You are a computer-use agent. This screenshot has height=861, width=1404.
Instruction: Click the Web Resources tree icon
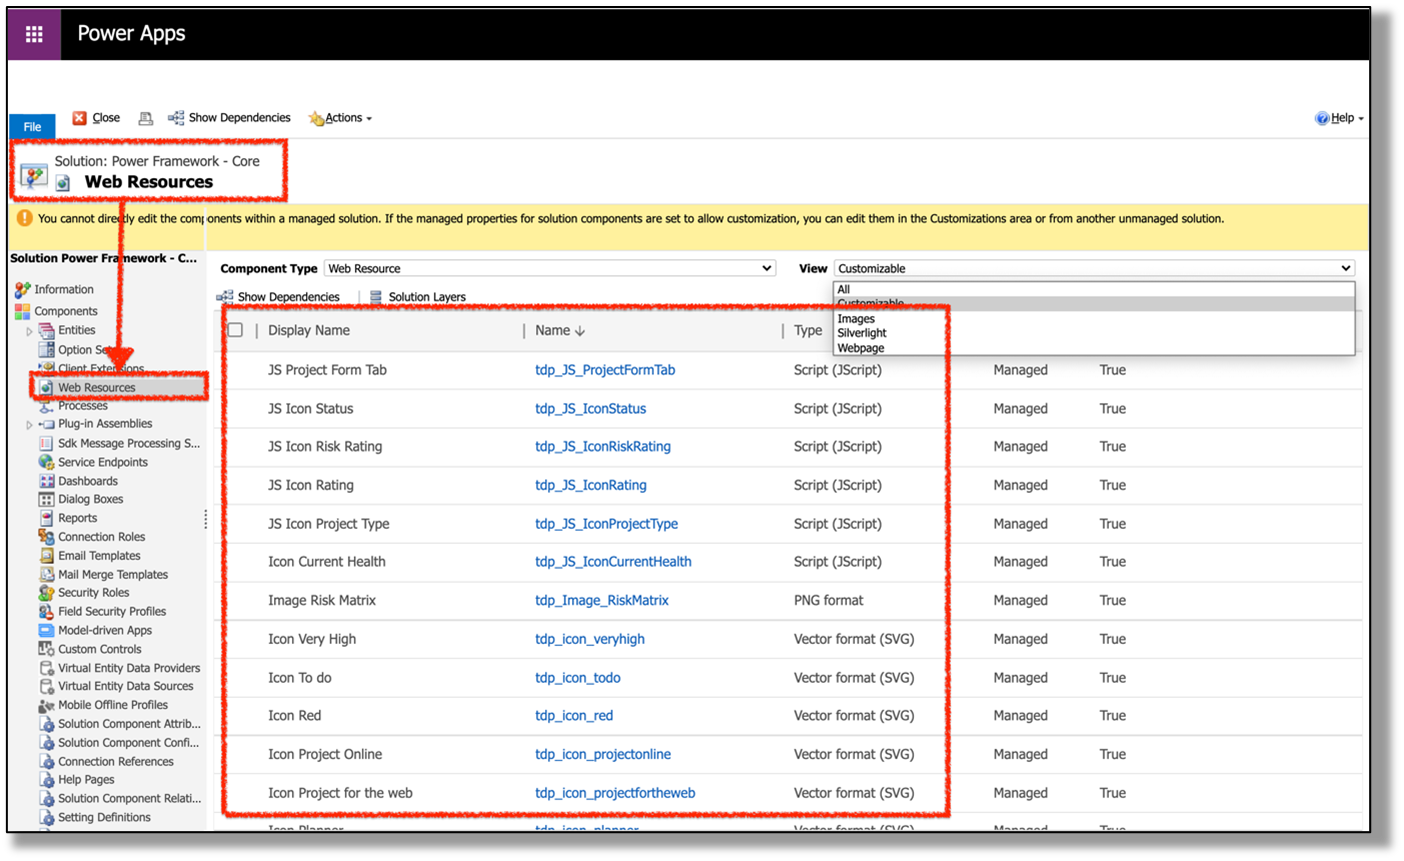click(x=46, y=387)
